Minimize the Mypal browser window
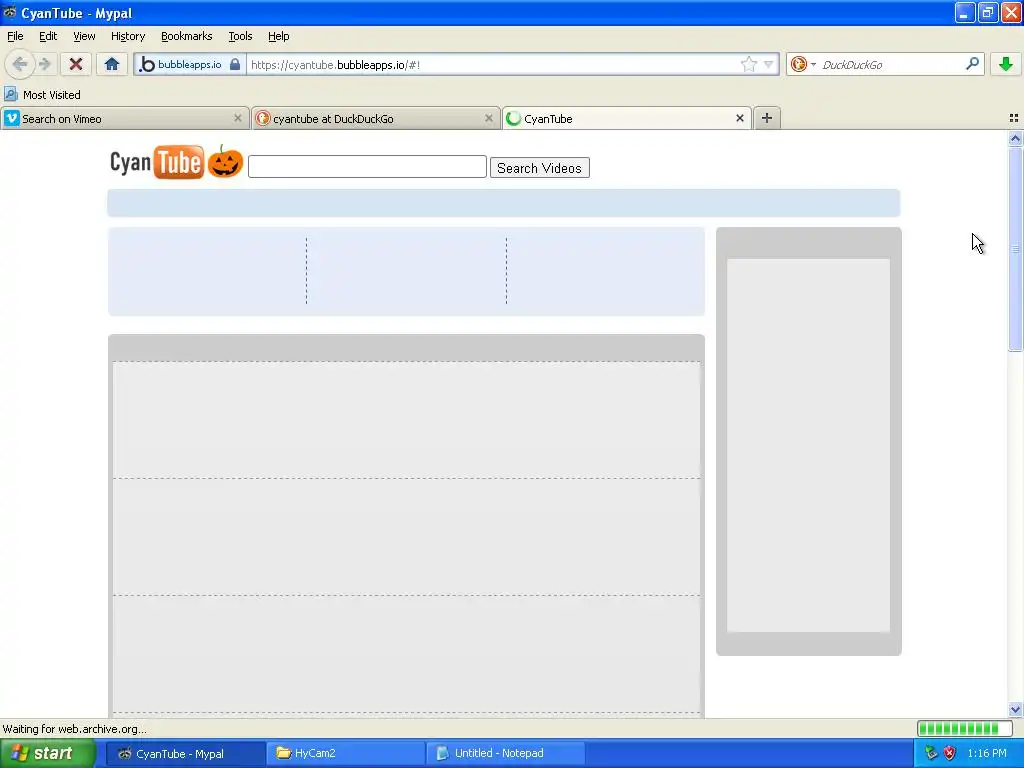Screen dimensions: 1024x768 965,12
